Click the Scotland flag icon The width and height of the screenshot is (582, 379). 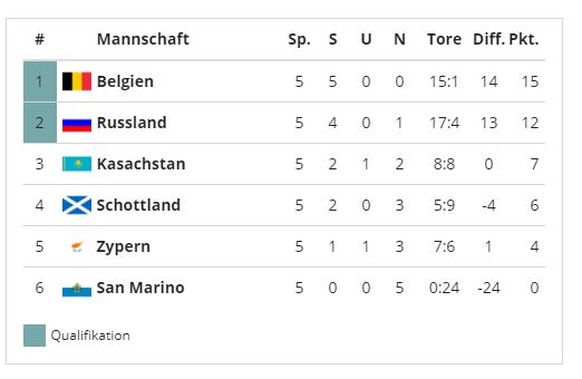click(x=76, y=205)
